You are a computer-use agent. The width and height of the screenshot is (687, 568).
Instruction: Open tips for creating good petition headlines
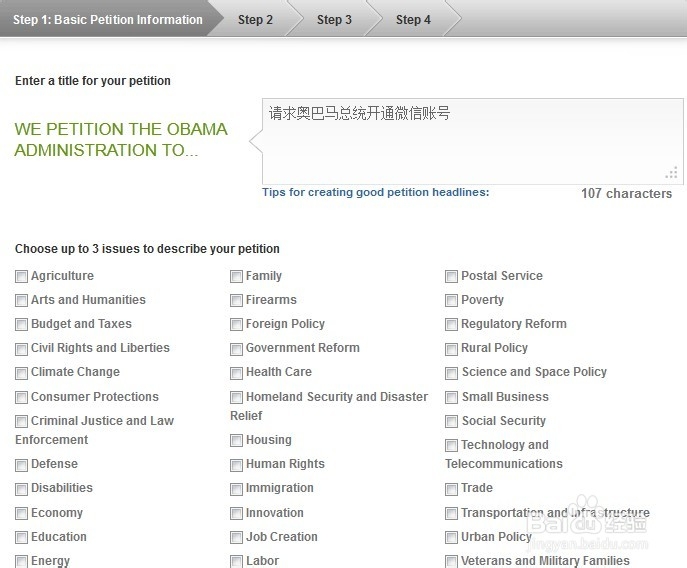pos(375,192)
